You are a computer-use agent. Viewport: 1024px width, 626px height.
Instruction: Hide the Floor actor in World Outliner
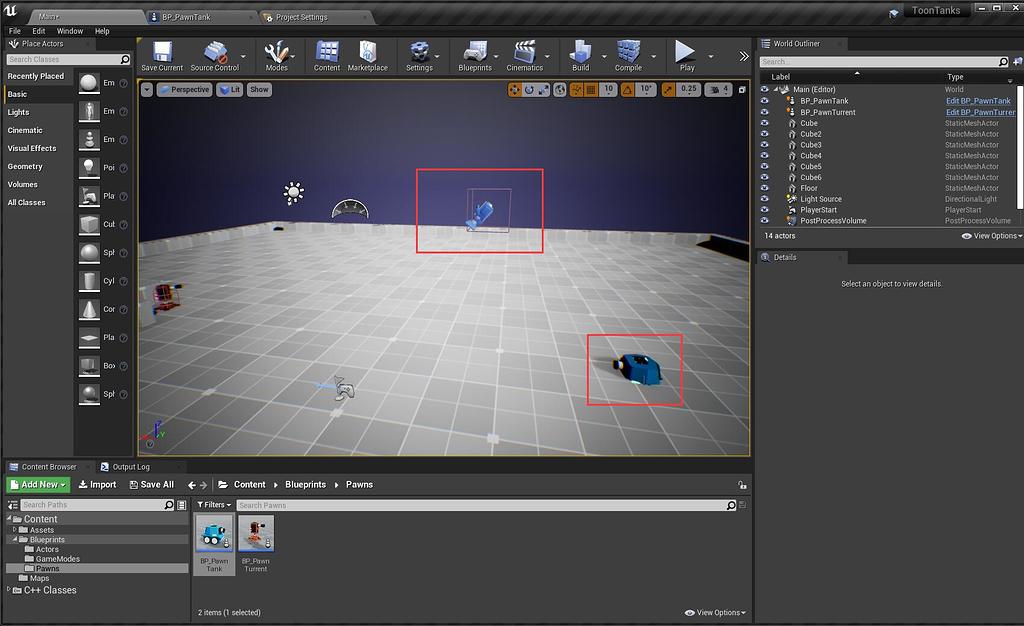(x=765, y=187)
